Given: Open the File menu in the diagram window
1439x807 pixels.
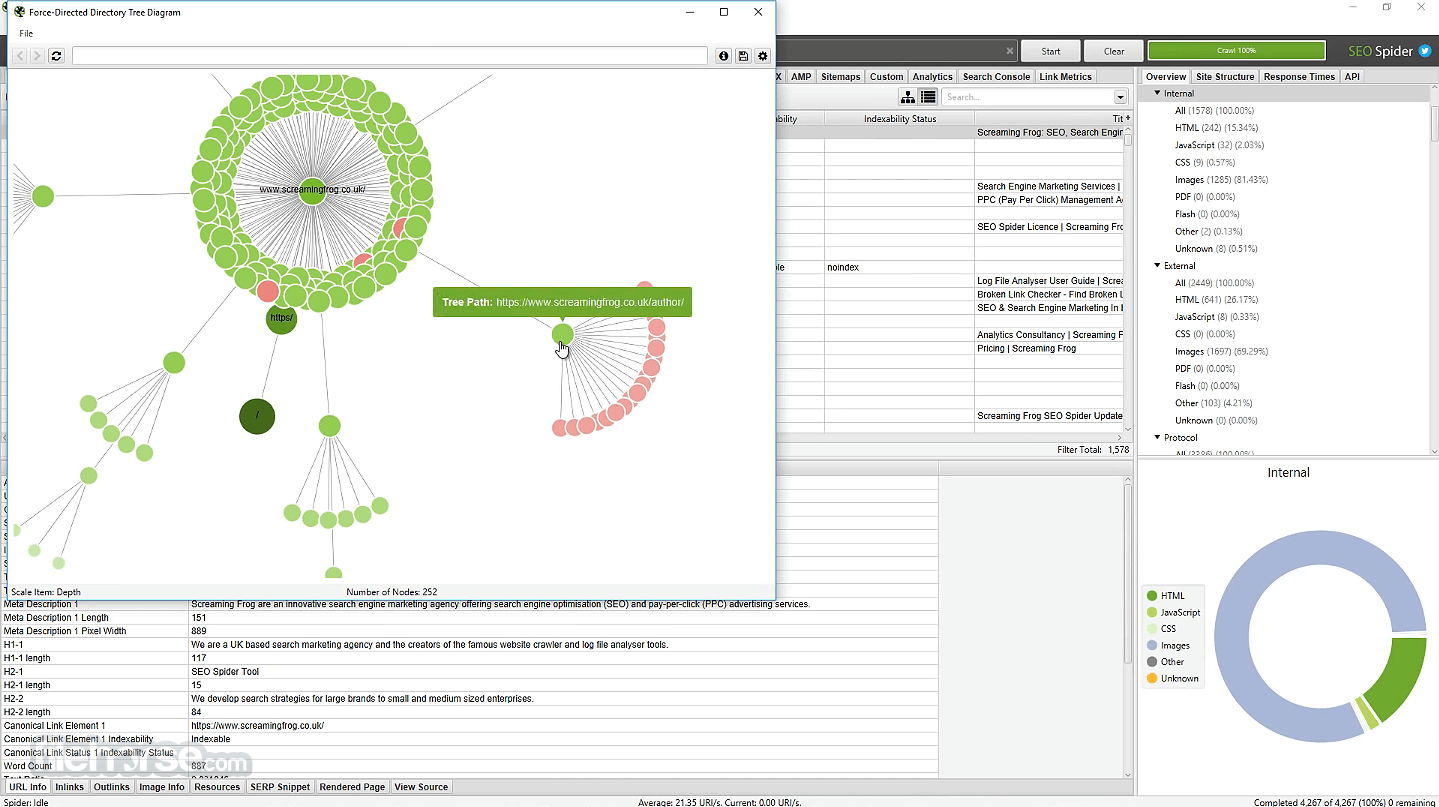Looking at the screenshot, I should pyautogui.click(x=26, y=34).
